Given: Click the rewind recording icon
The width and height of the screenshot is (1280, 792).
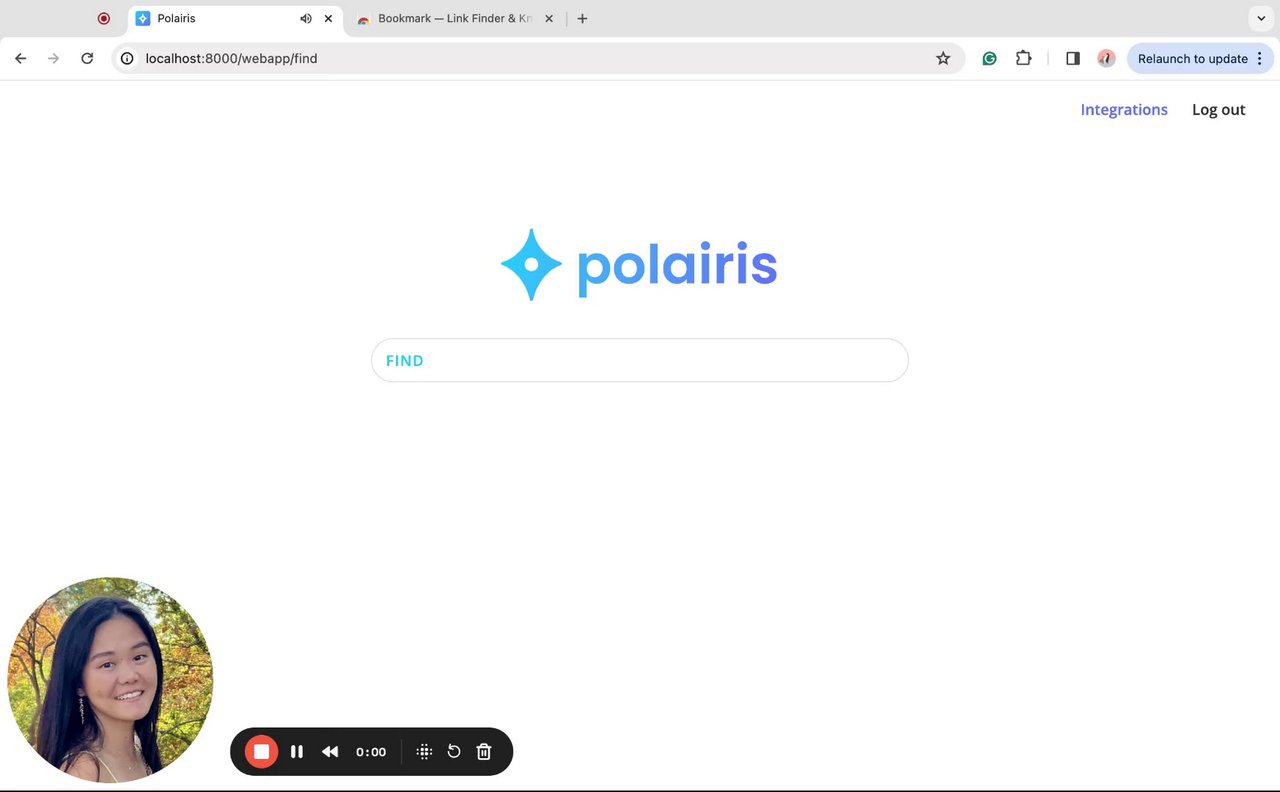Looking at the screenshot, I should 330,751.
